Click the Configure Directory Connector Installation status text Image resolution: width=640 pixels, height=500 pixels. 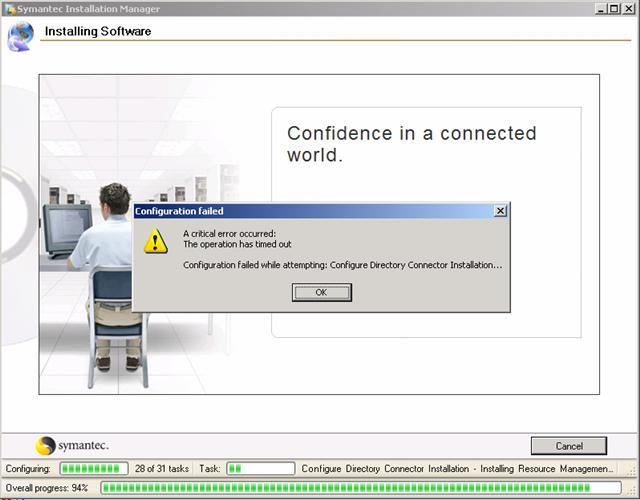(x=457, y=468)
